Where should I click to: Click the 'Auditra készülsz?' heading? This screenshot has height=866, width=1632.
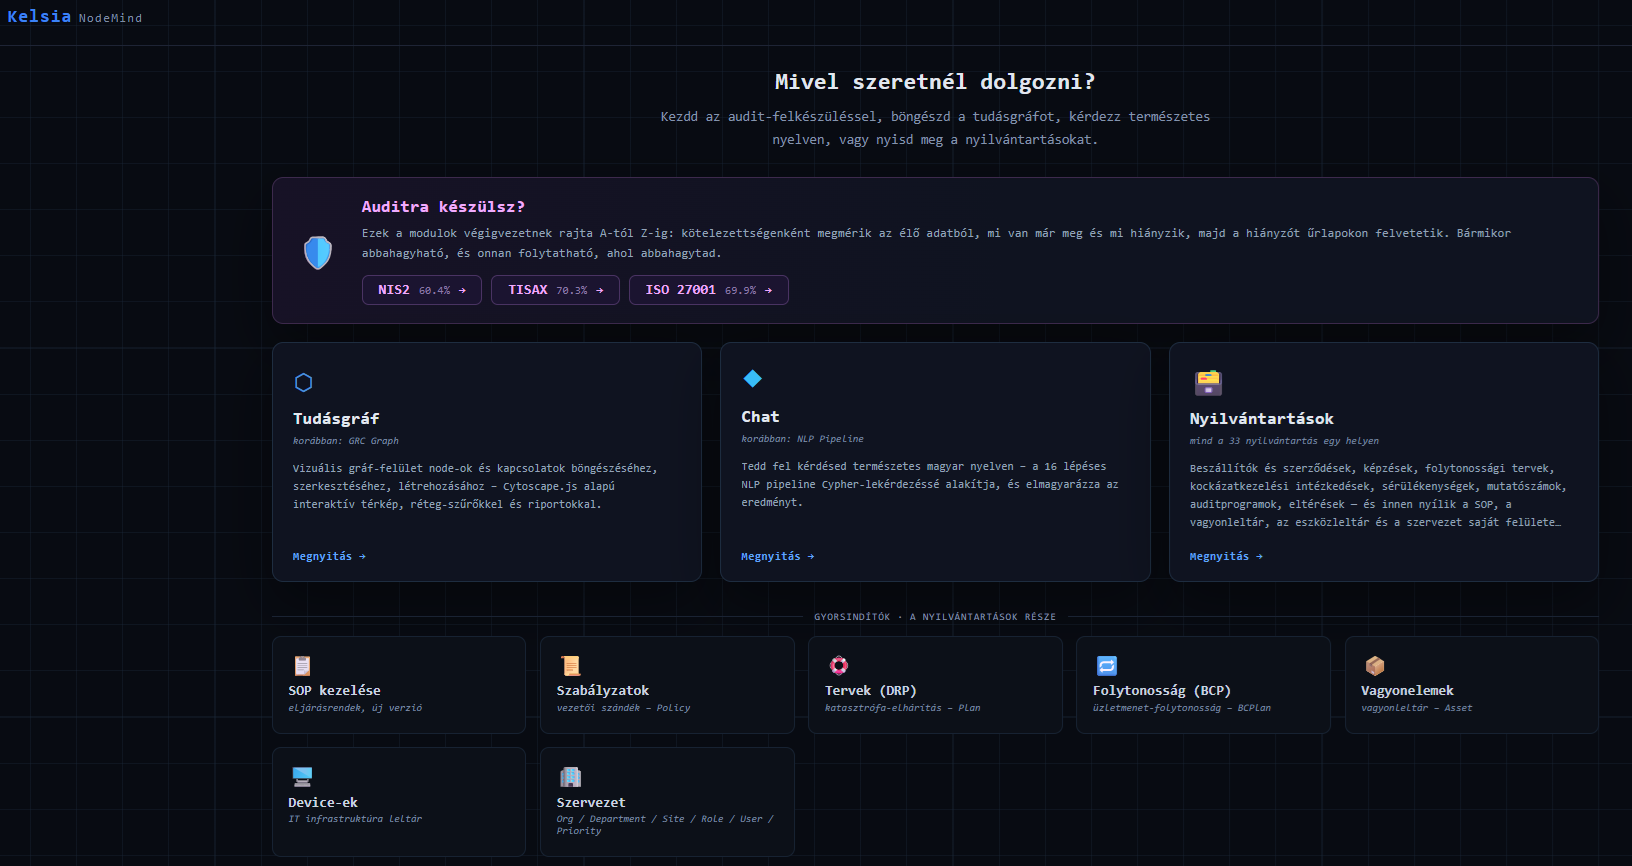point(443,206)
